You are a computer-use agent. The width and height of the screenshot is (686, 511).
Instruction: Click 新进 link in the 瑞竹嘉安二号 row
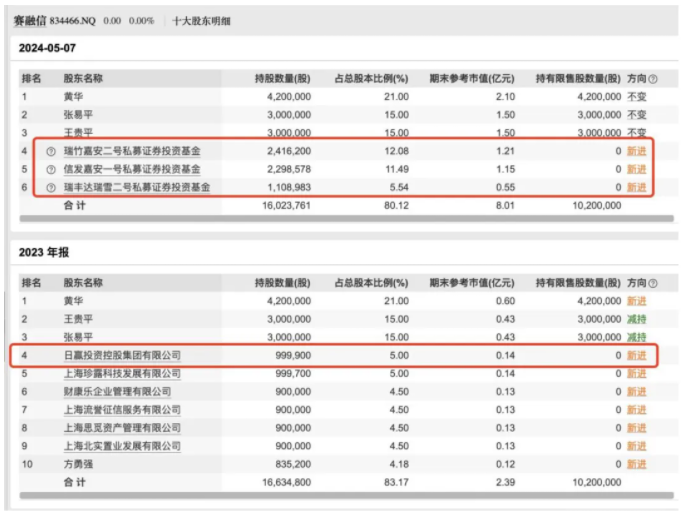(637, 151)
